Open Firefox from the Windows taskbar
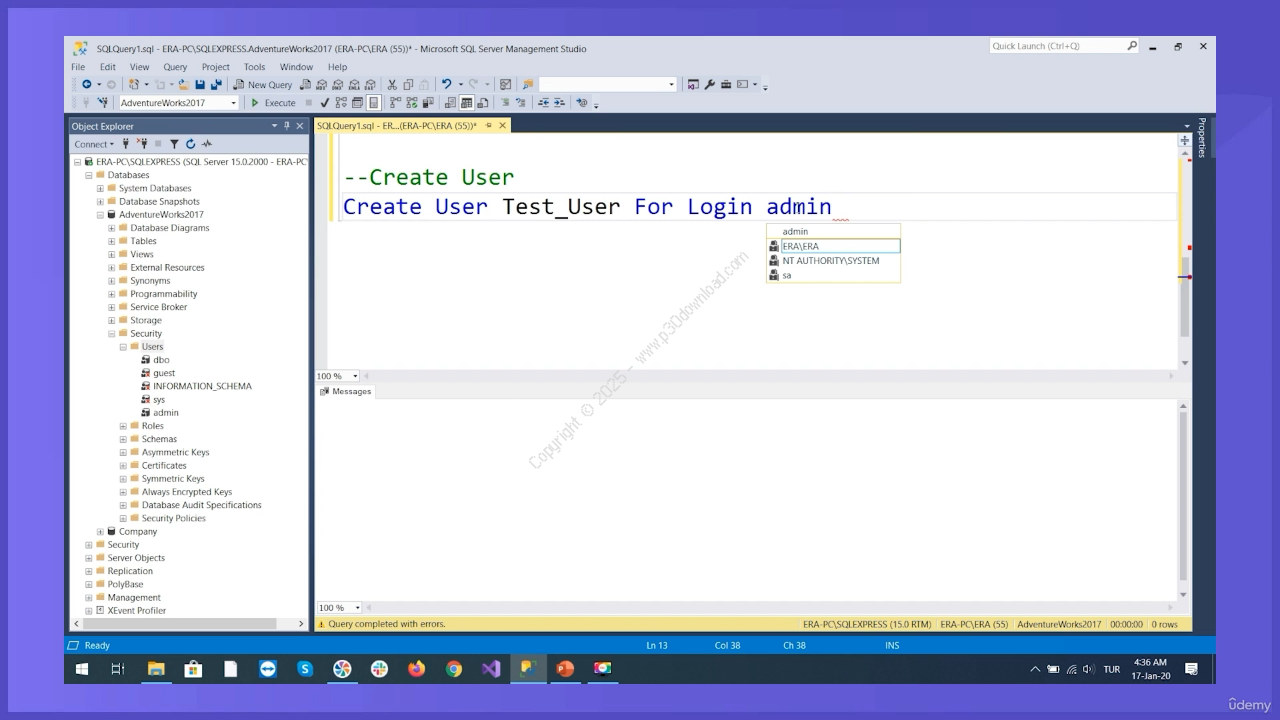This screenshot has height=720, width=1280. tap(417, 669)
